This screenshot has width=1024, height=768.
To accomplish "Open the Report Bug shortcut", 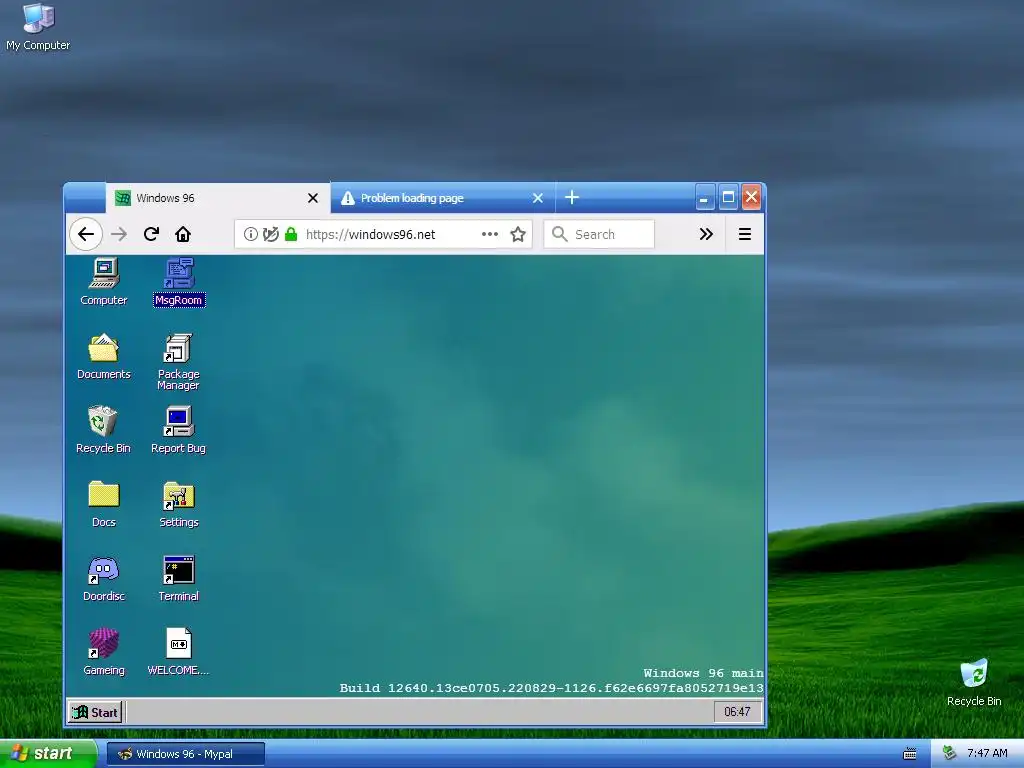I will click(x=178, y=430).
